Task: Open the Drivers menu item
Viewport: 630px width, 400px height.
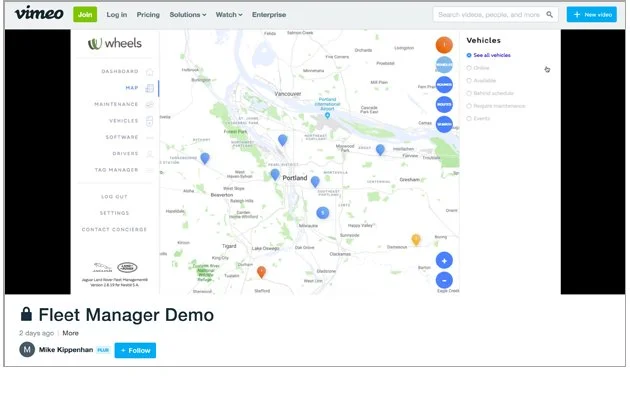Action: [125, 154]
